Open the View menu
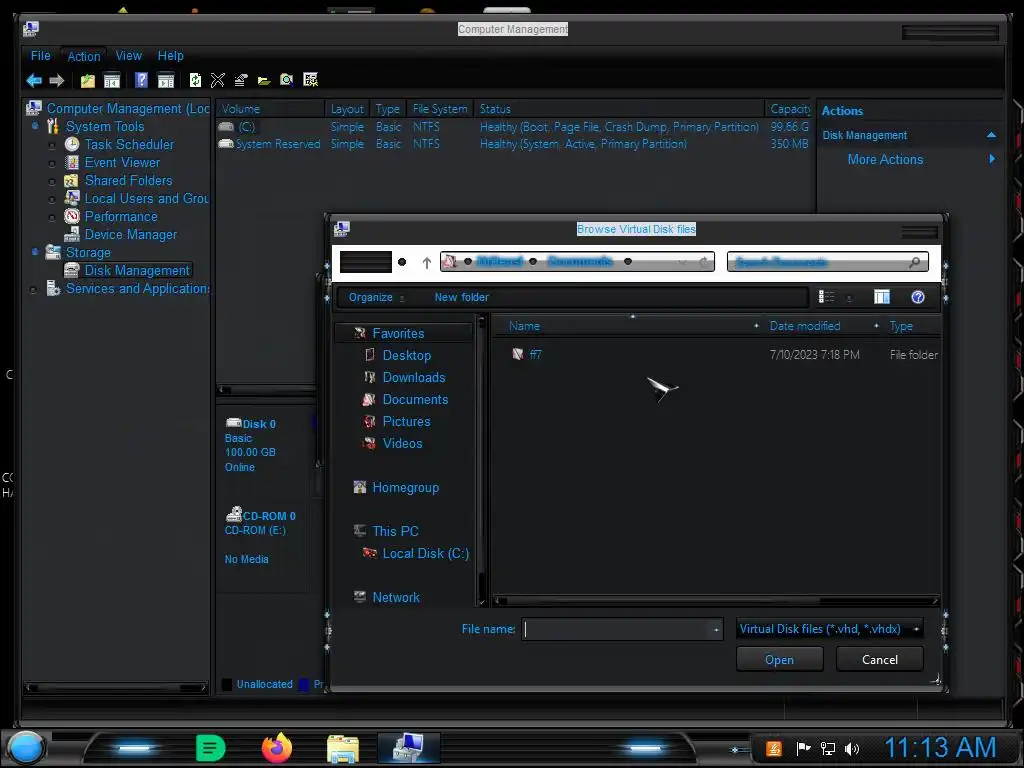 (x=129, y=56)
